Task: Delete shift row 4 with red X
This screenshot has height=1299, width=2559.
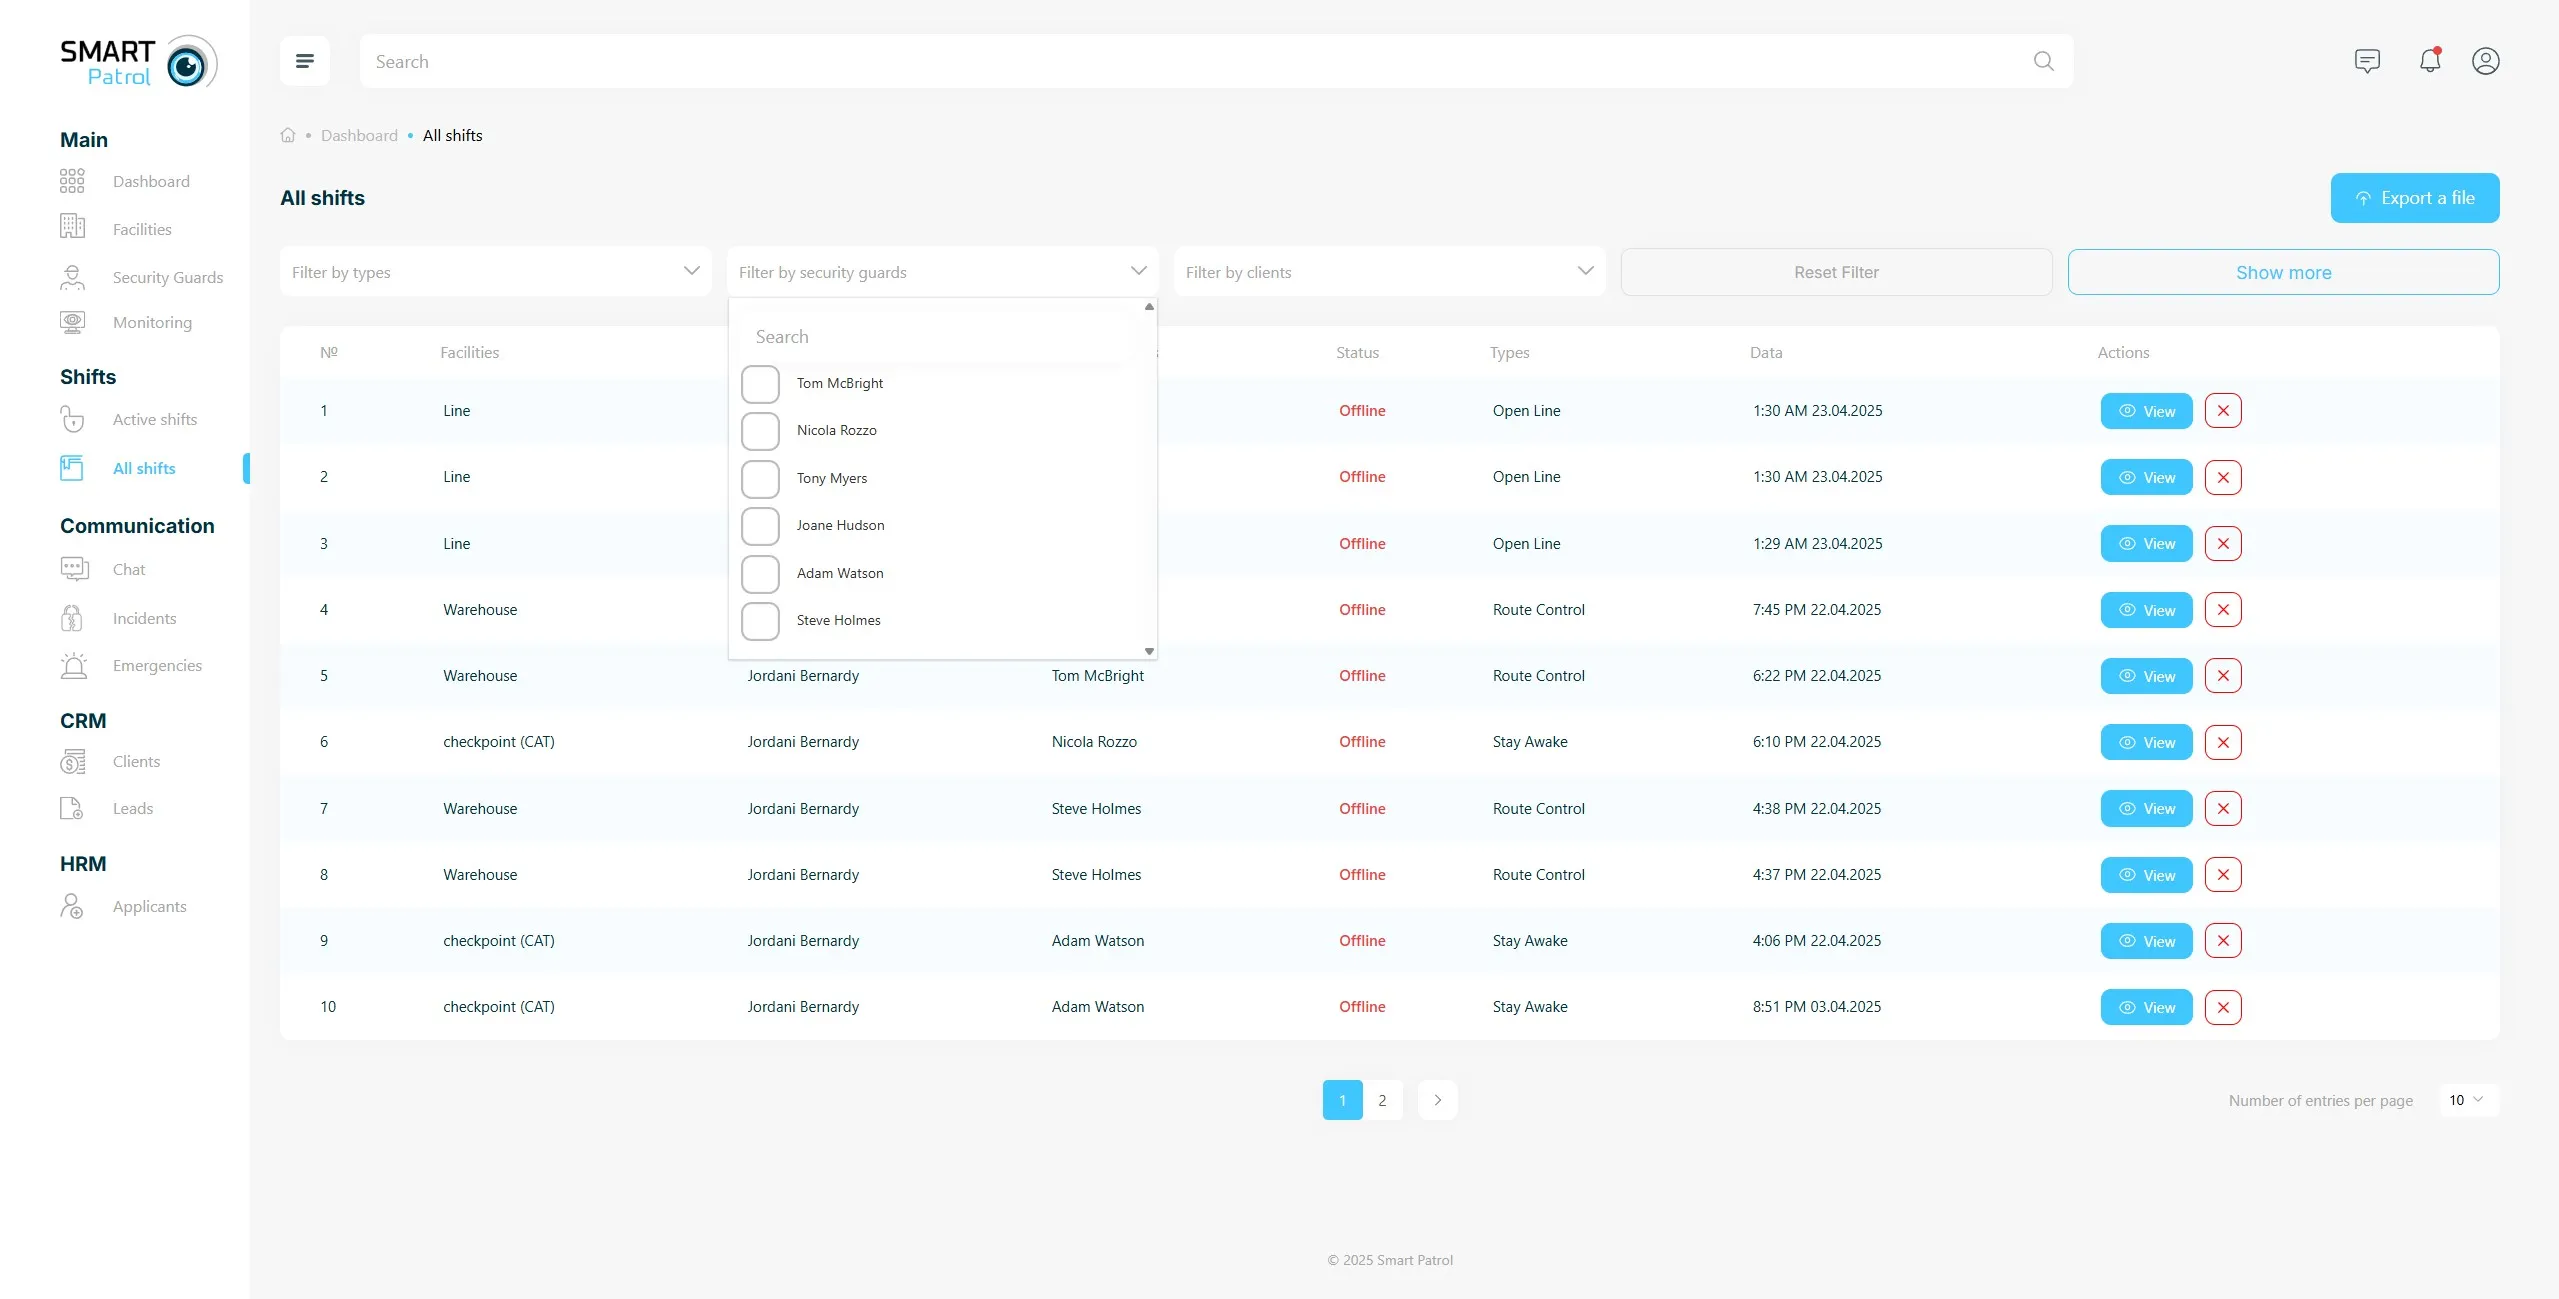Action: (x=2223, y=610)
